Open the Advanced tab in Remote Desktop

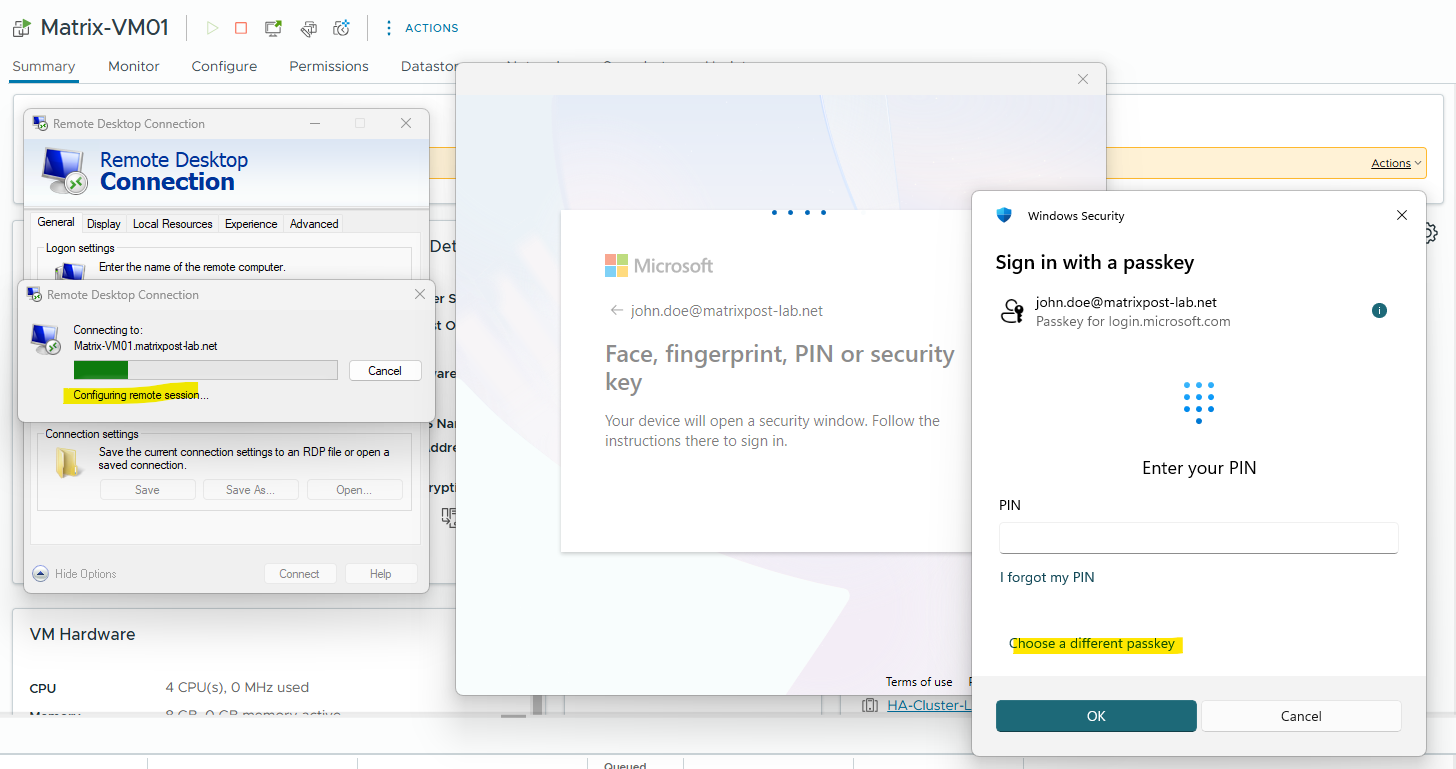[x=314, y=224]
